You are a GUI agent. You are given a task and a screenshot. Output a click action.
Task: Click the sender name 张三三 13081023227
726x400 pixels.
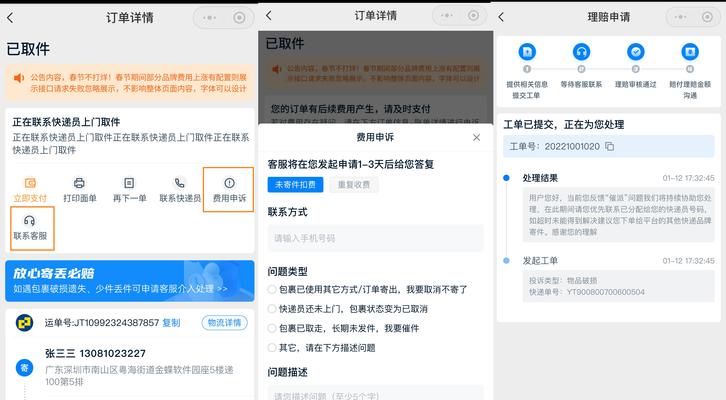point(95,354)
